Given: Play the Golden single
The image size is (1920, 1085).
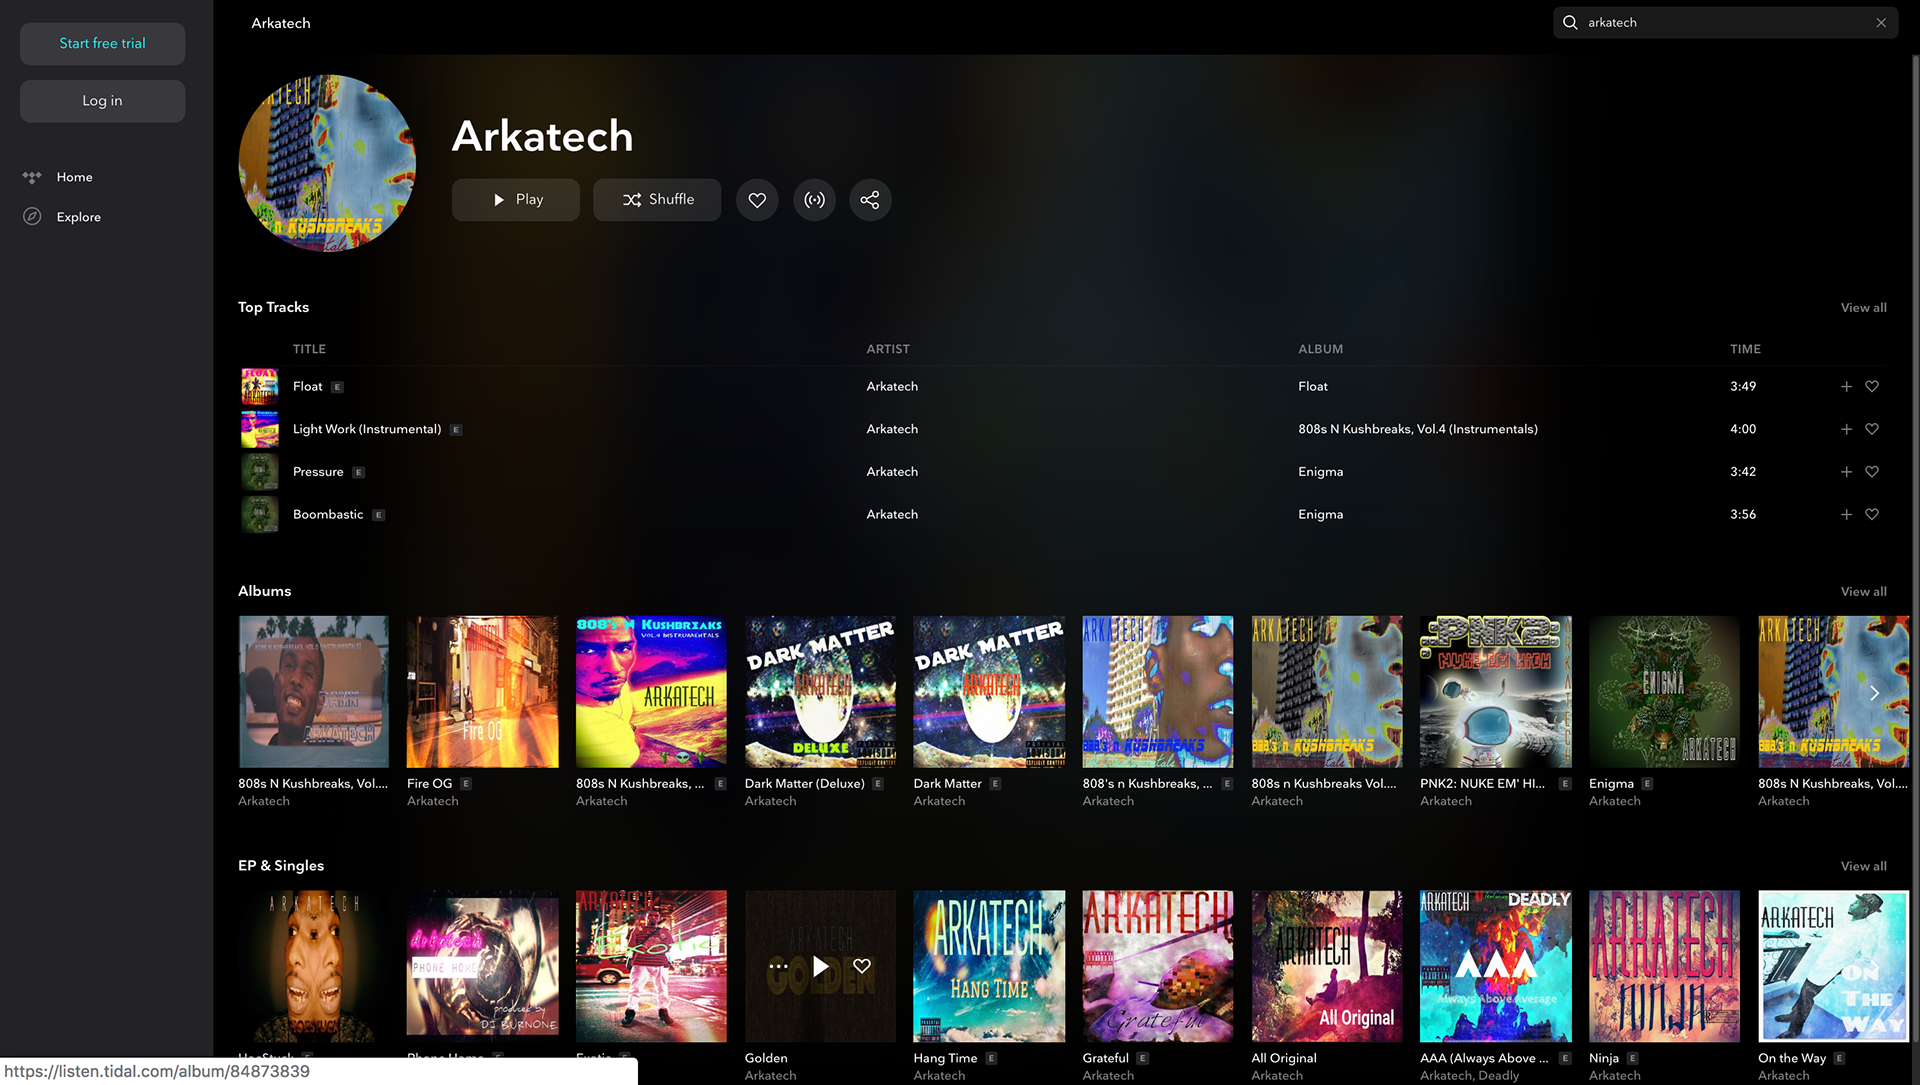Looking at the screenshot, I should [x=820, y=966].
